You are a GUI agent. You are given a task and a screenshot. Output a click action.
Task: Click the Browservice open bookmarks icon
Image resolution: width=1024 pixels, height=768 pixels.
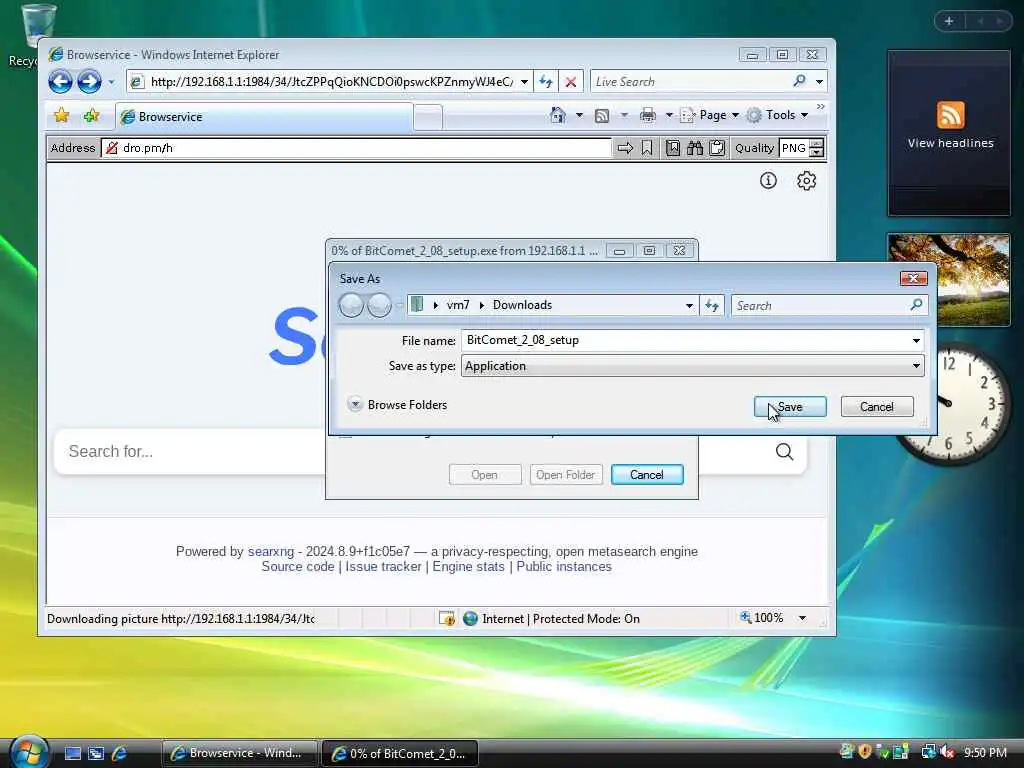(673, 148)
